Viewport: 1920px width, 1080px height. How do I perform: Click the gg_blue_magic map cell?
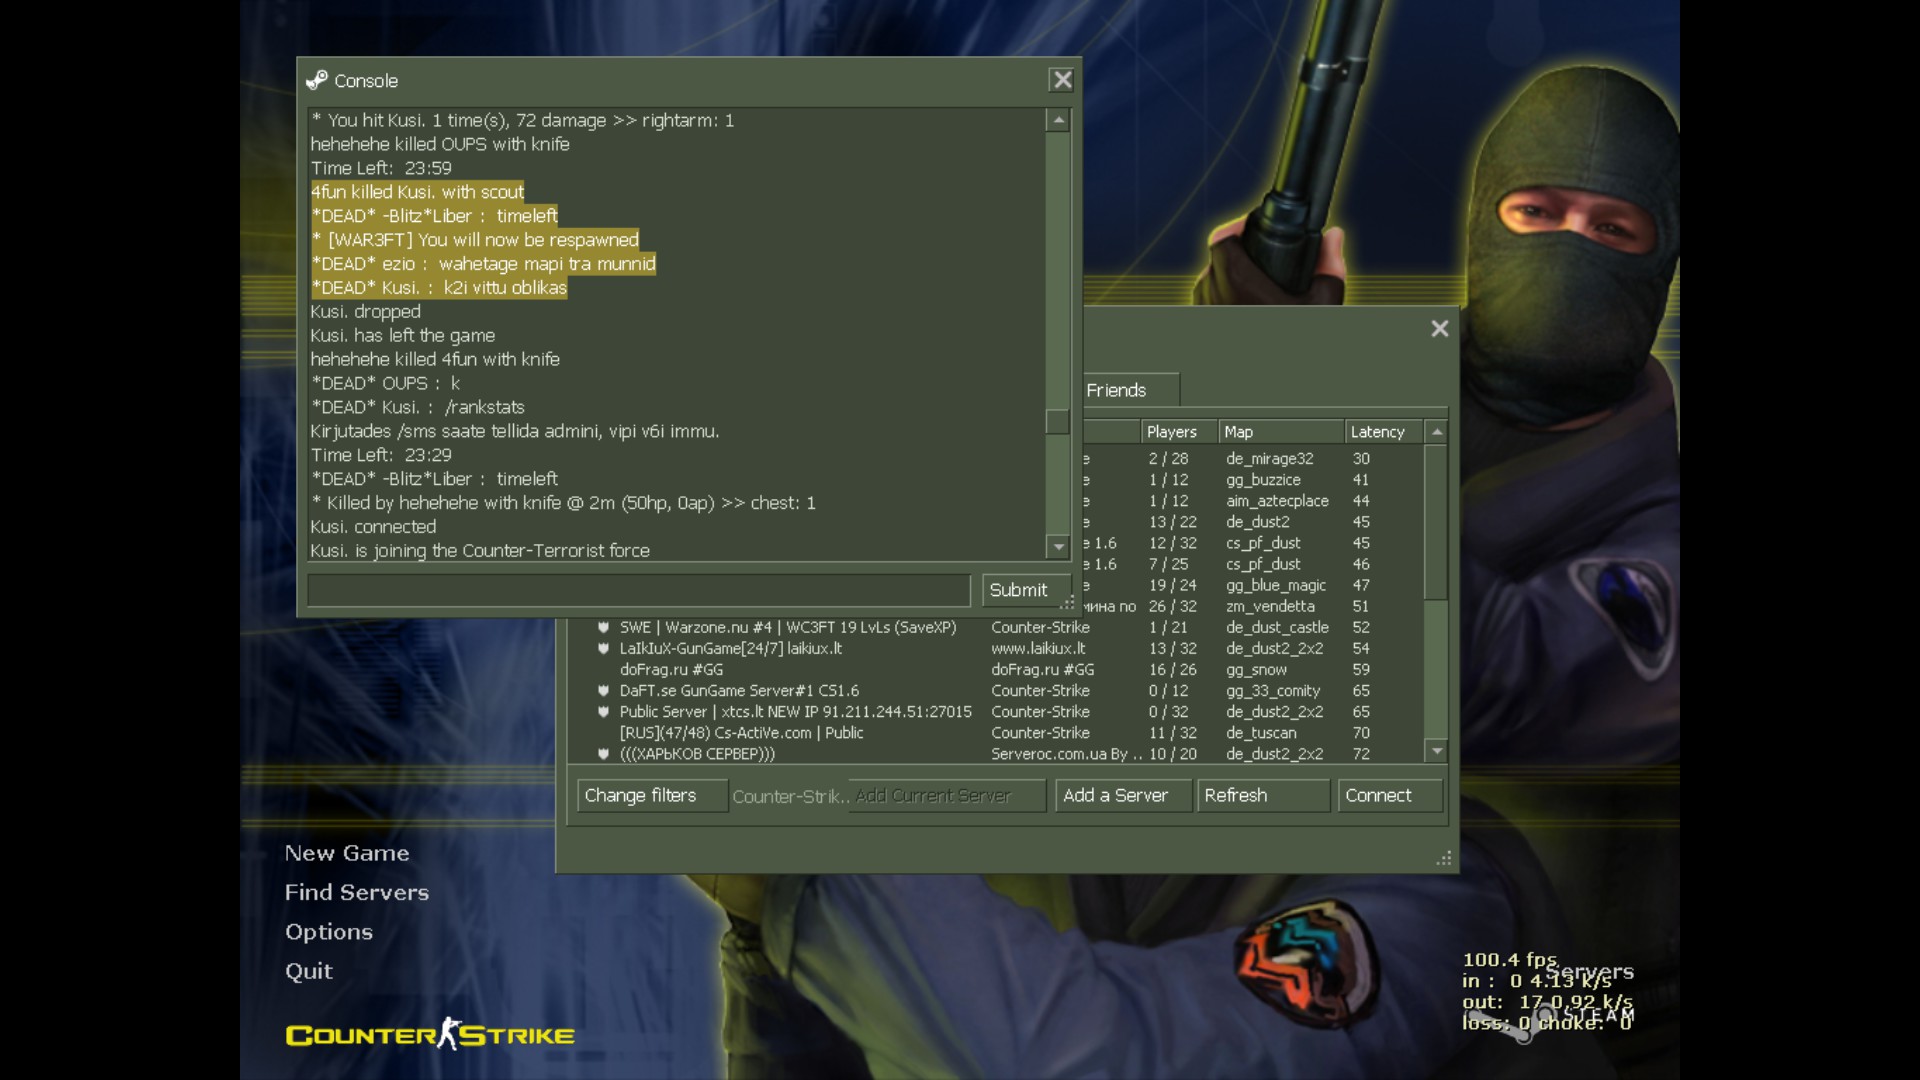pos(1276,586)
